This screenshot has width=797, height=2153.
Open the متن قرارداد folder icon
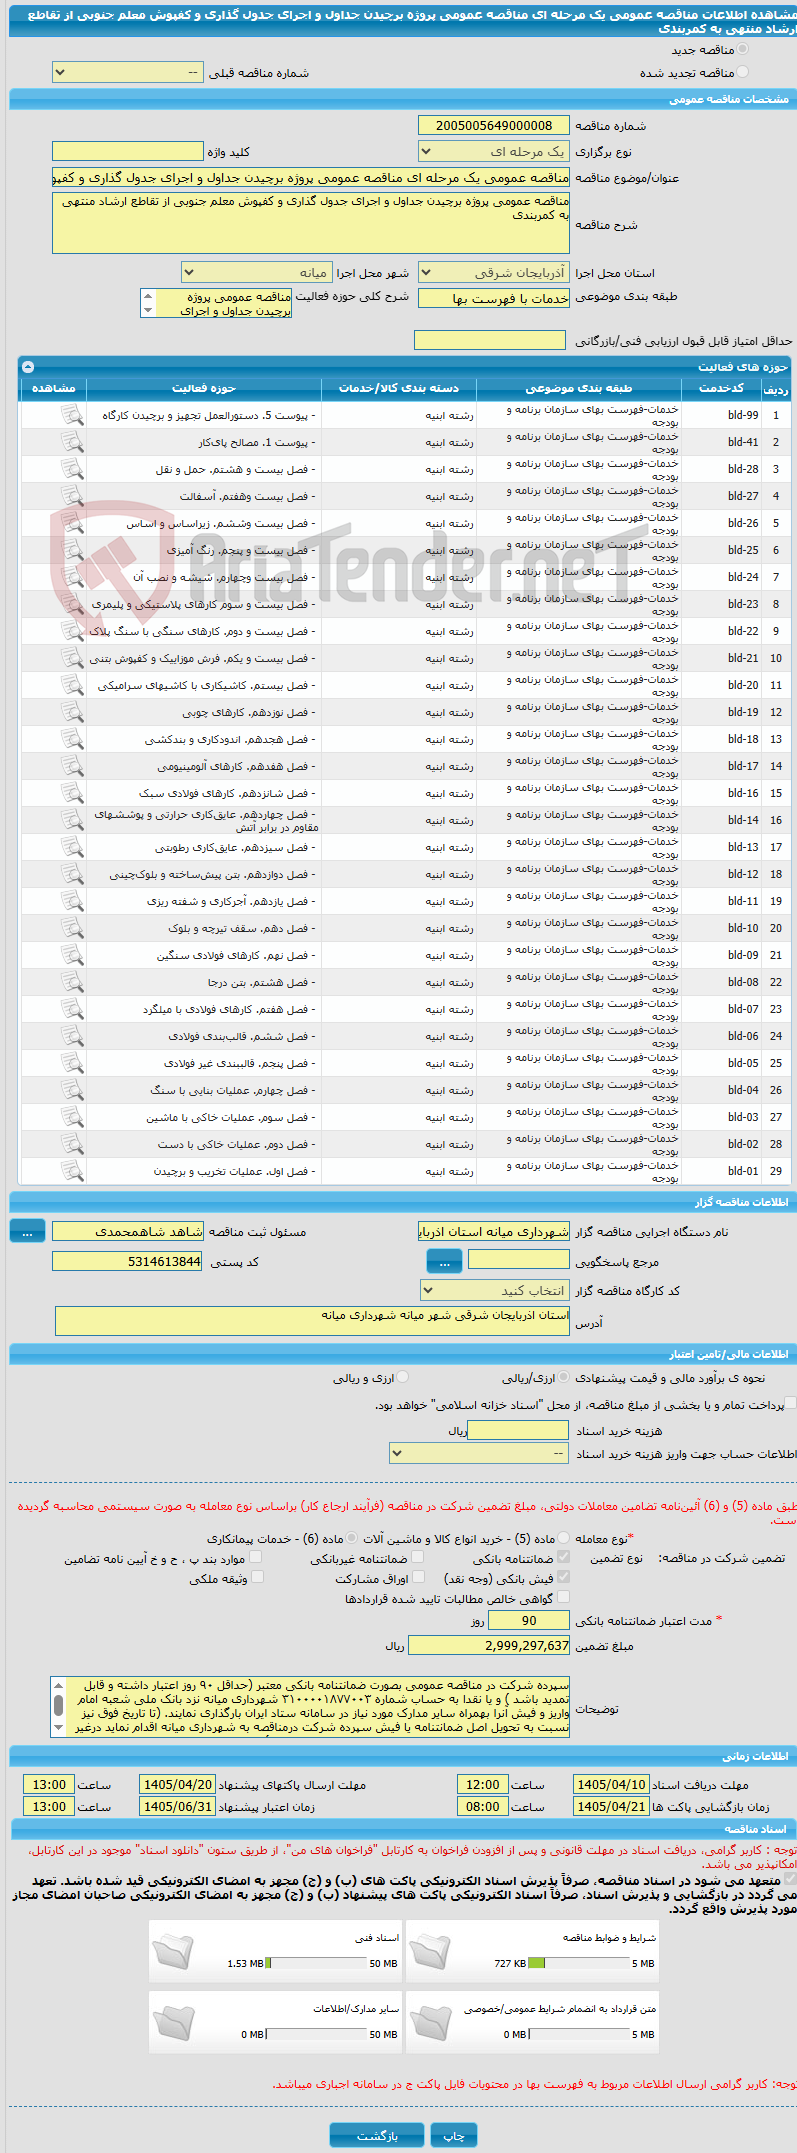click(431, 2022)
